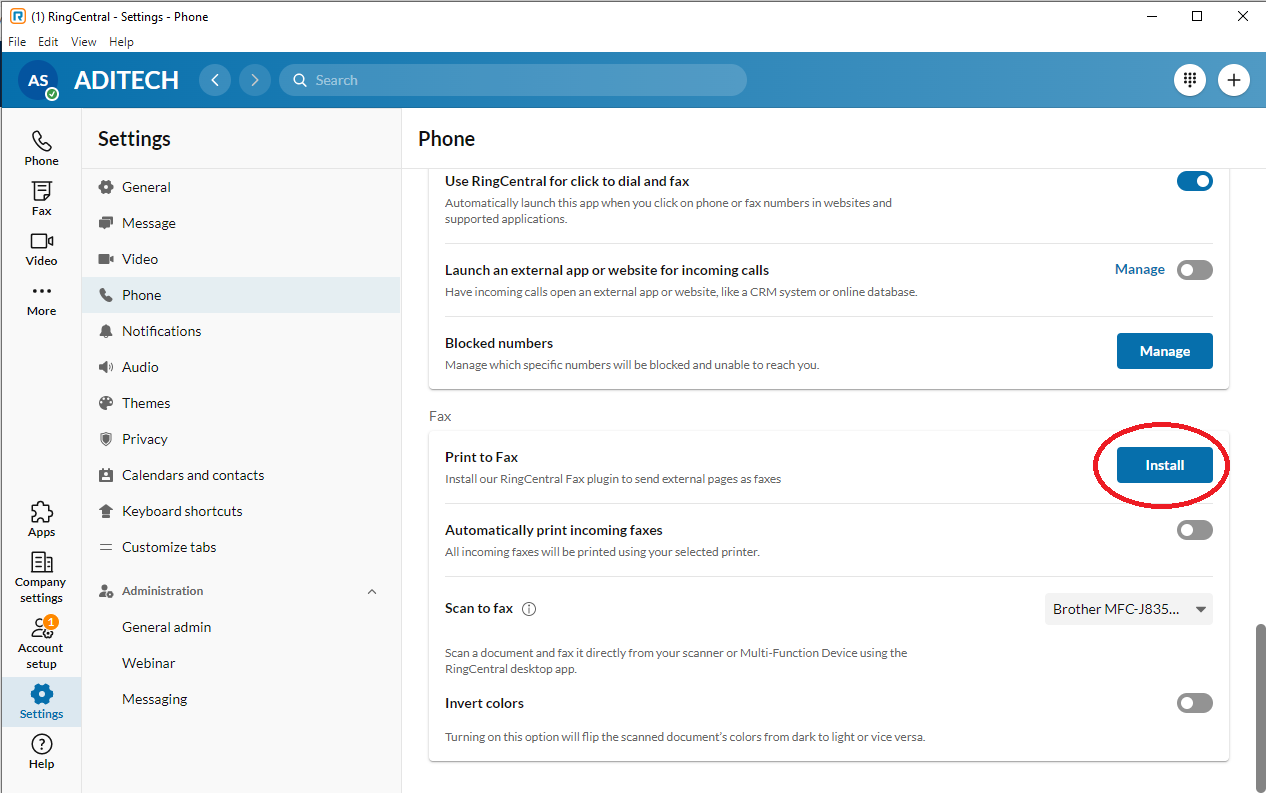Open Account setup in the left rail
The image size is (1266, 793).
click(x=41, y=643)
